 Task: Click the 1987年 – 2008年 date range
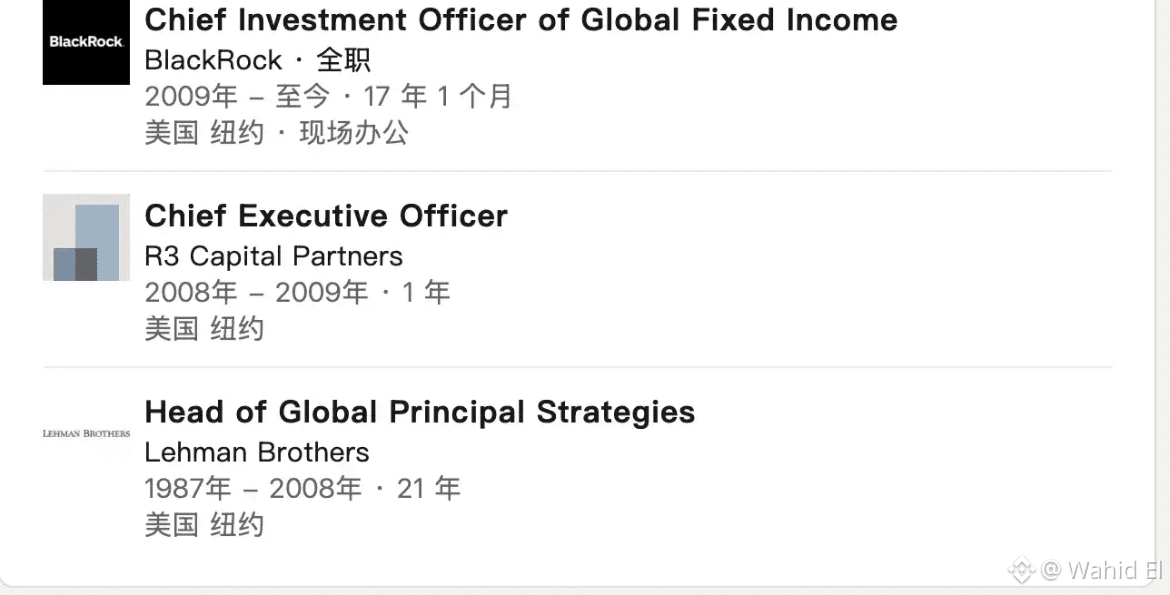253,489
